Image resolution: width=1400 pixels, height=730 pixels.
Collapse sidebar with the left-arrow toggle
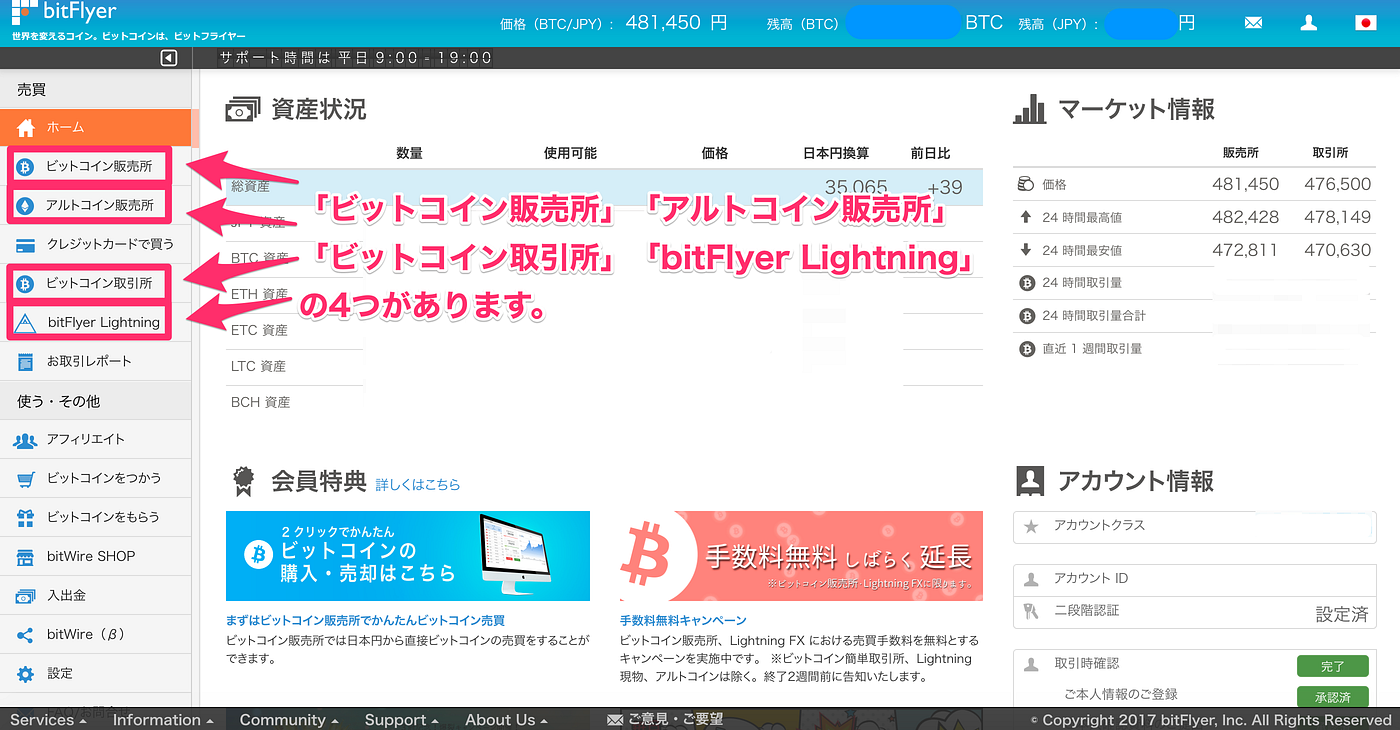(168, 58)
